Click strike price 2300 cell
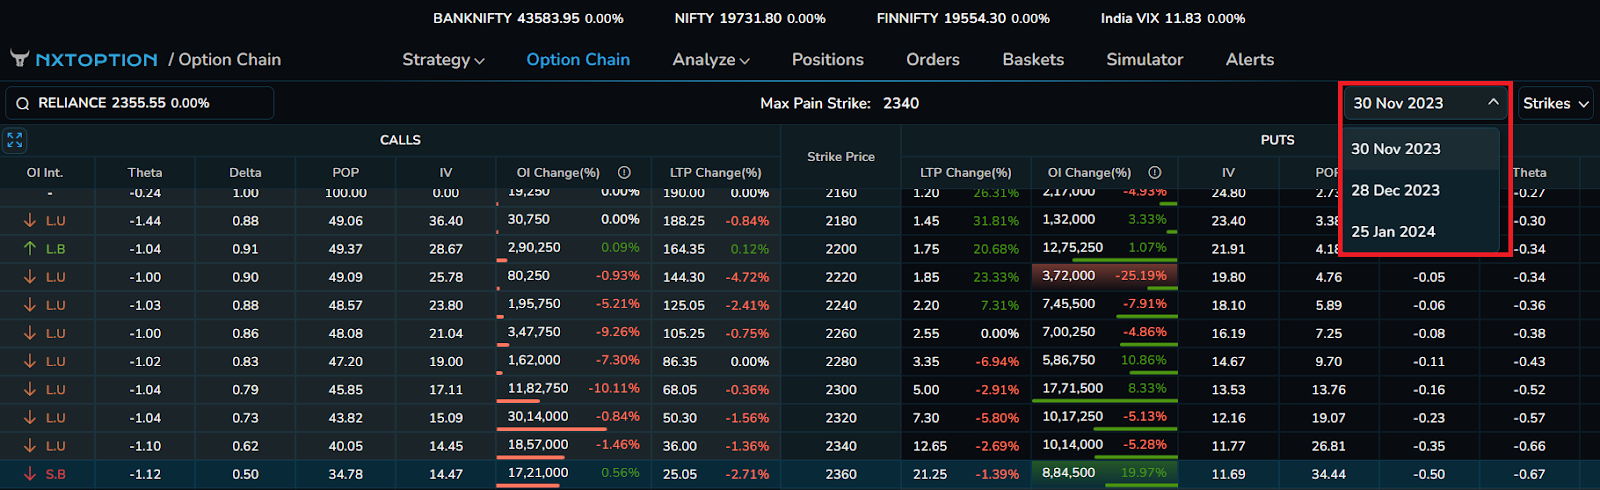The width and height of the screenshot is (1600, 490). click(841, 389)
